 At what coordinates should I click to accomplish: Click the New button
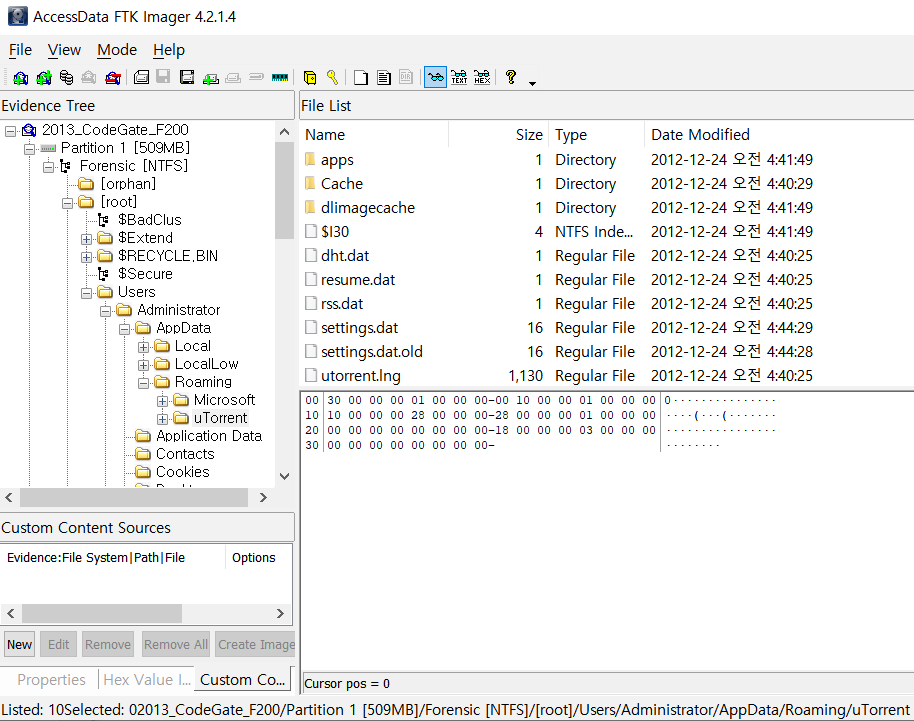pyautogui.click(x=19, y=644)
